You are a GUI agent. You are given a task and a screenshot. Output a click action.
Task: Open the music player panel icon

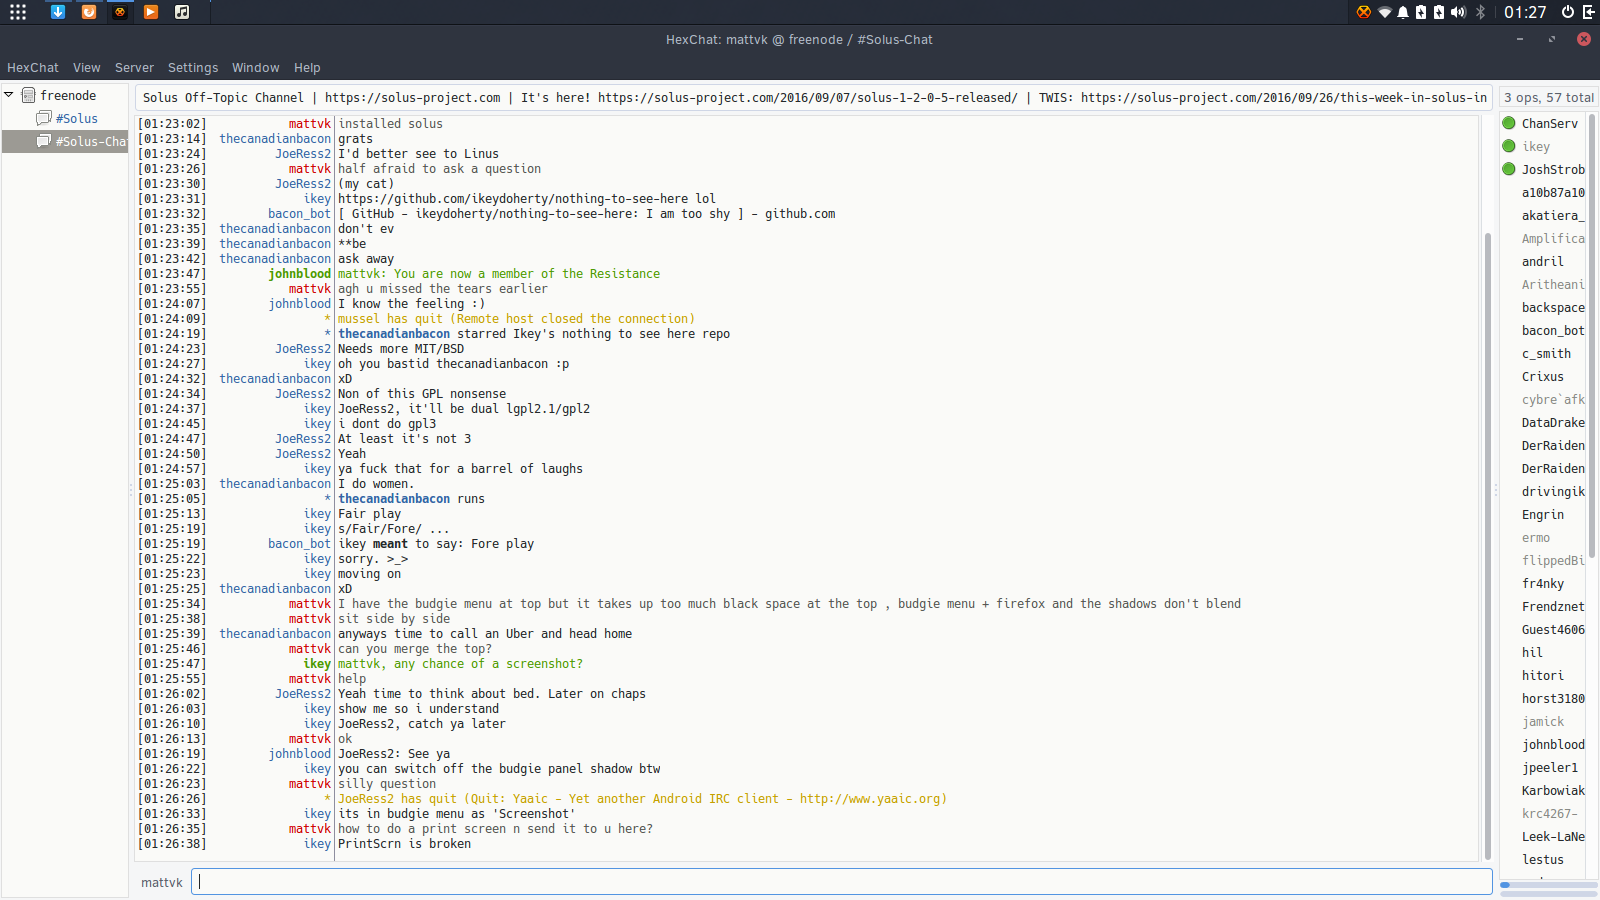pos(182,12)
